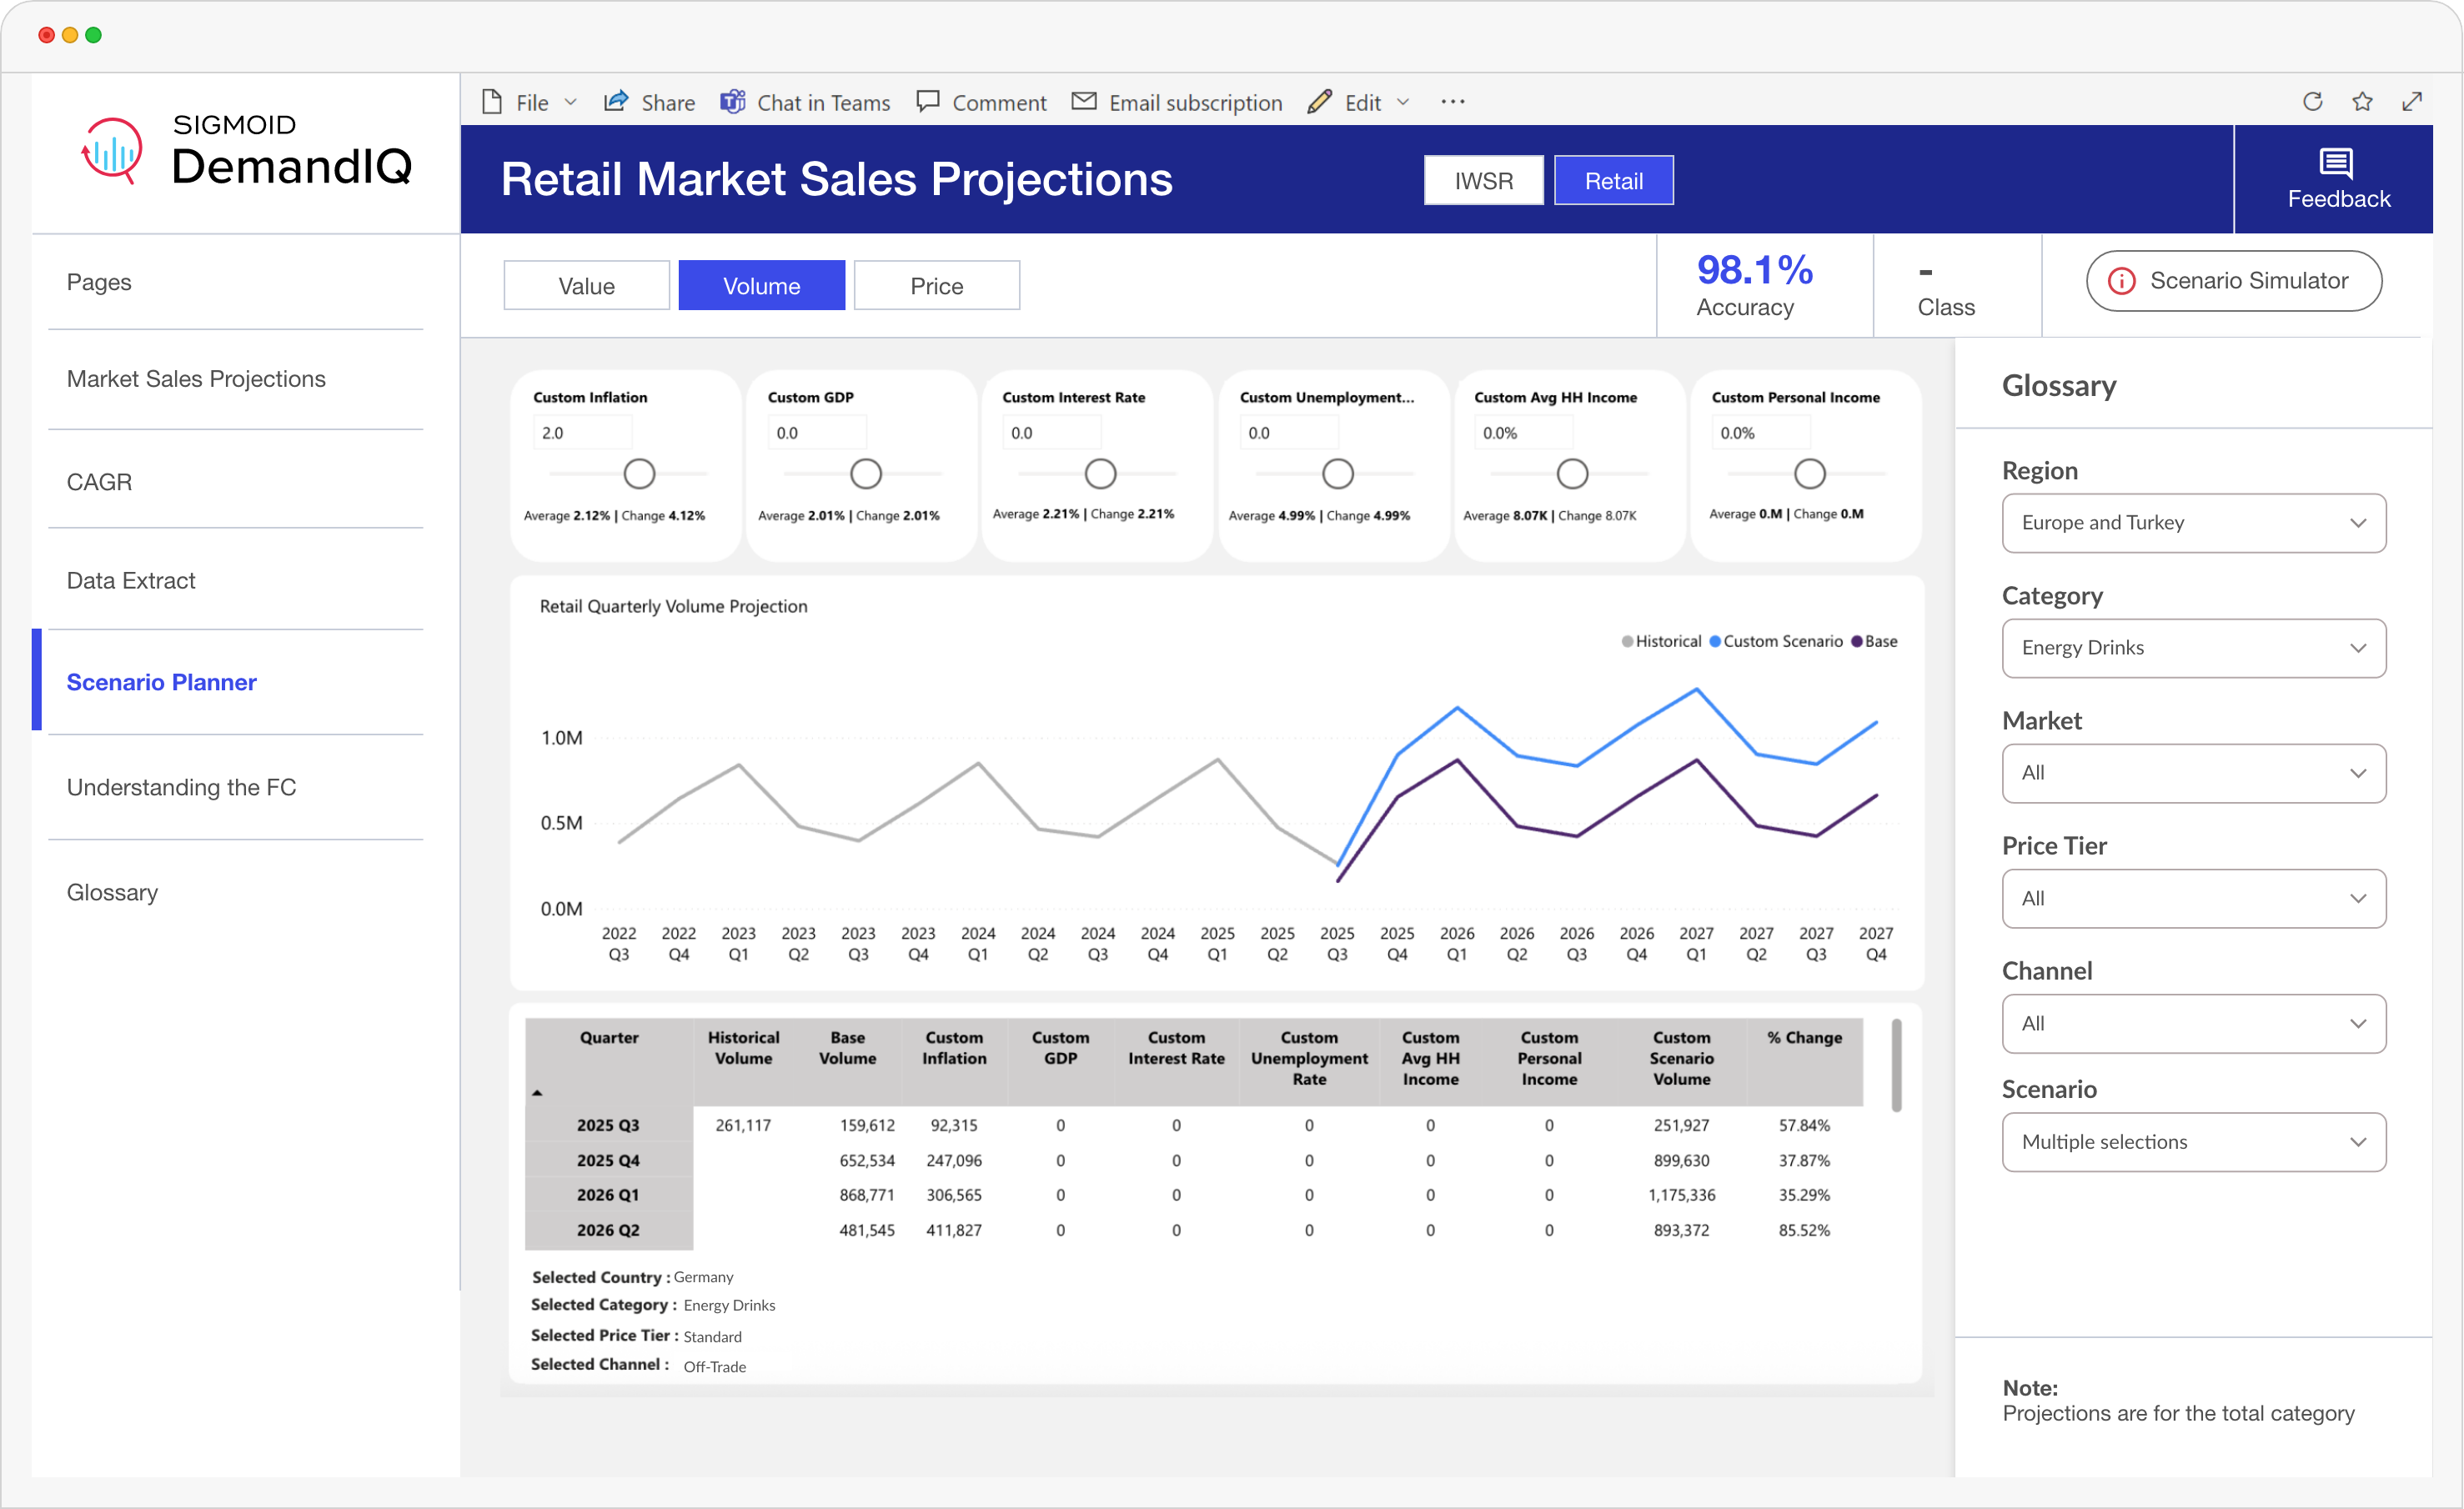Screen dimensions: 2464x1509
Task: Switch to the IWSR data source toggle
Action: (1483, 181)
